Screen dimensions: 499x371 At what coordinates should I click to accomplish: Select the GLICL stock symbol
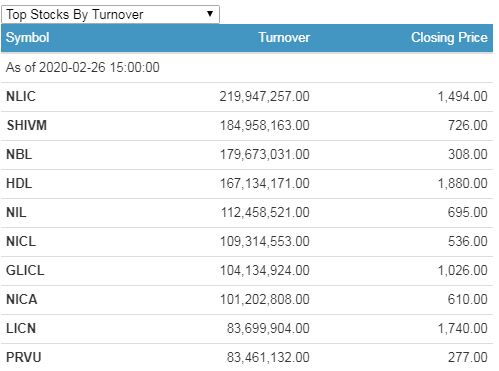25,270
